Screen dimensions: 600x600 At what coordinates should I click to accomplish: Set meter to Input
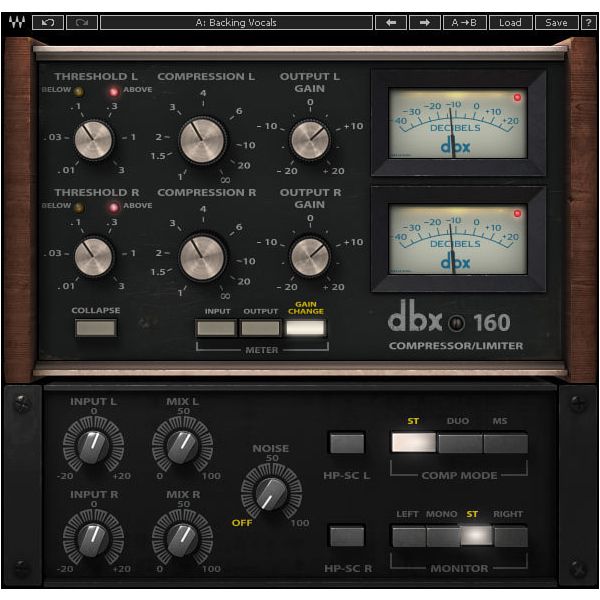[x=217, y=327]
